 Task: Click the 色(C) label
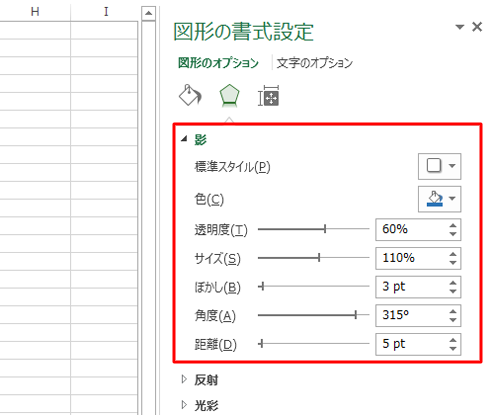pos(209,199)
